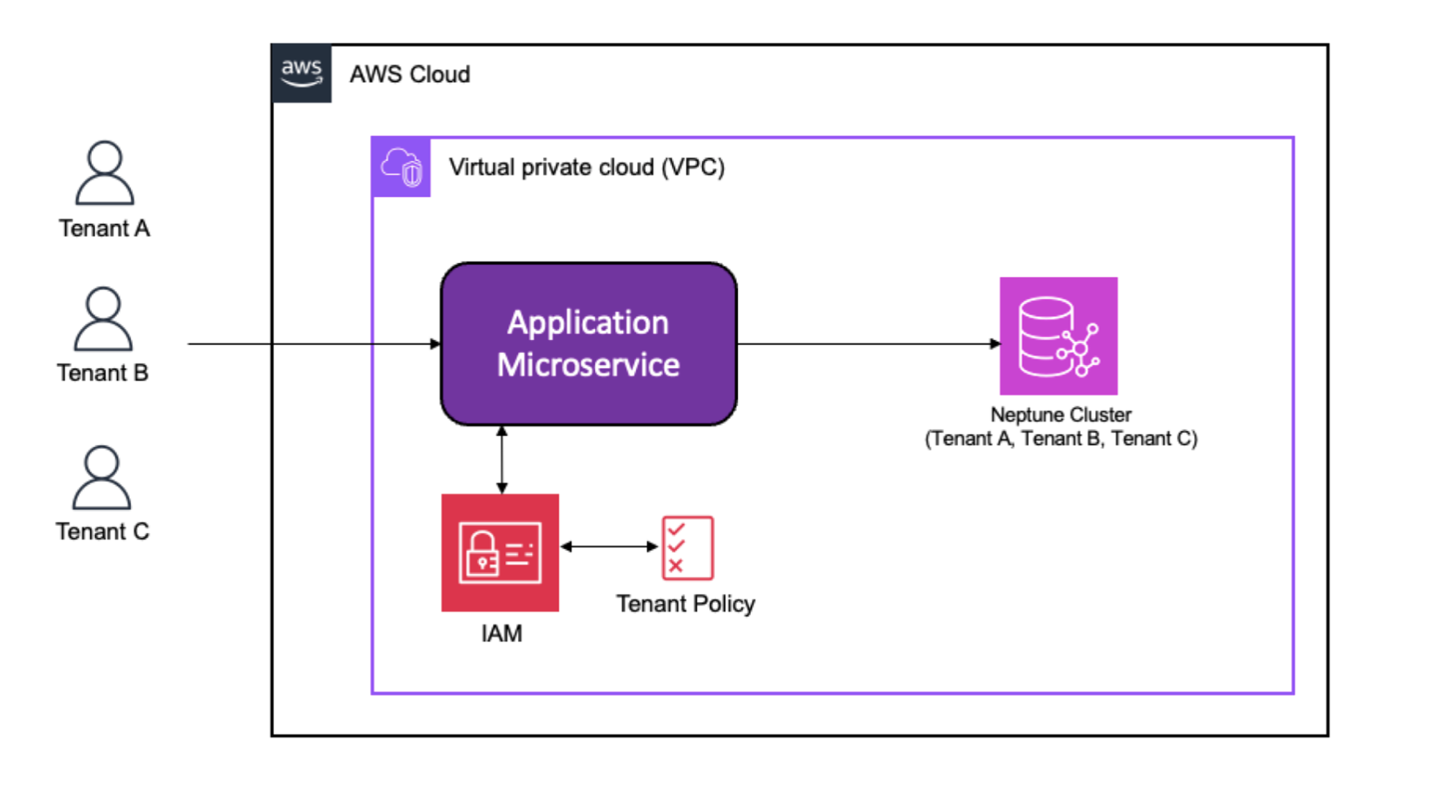Click the Tenant A user icon

pyautogui.click(x=104, y=173)
